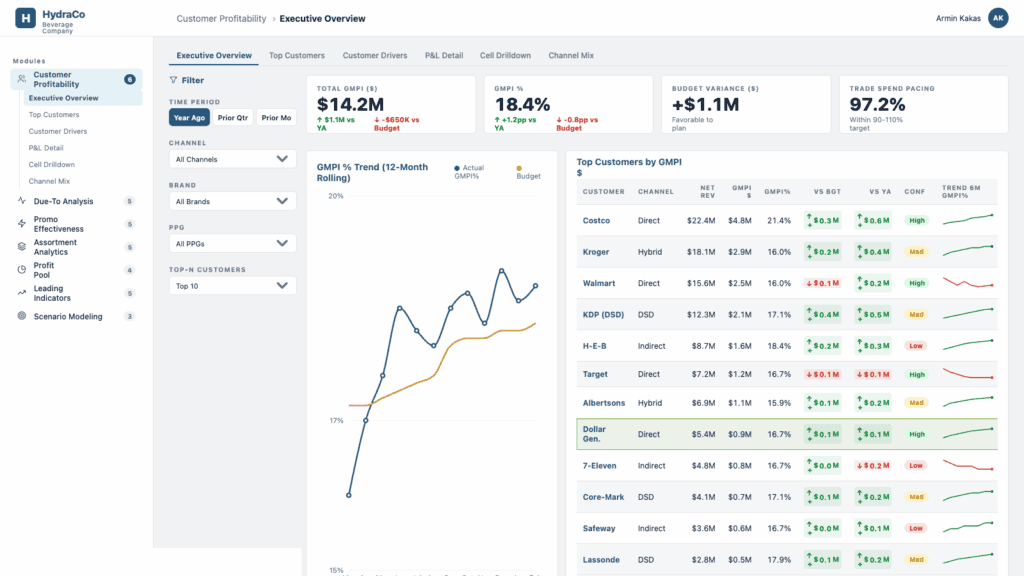Open Channel Mix in sidebar
Screen dimensions: 1024x576
[49, 181]
